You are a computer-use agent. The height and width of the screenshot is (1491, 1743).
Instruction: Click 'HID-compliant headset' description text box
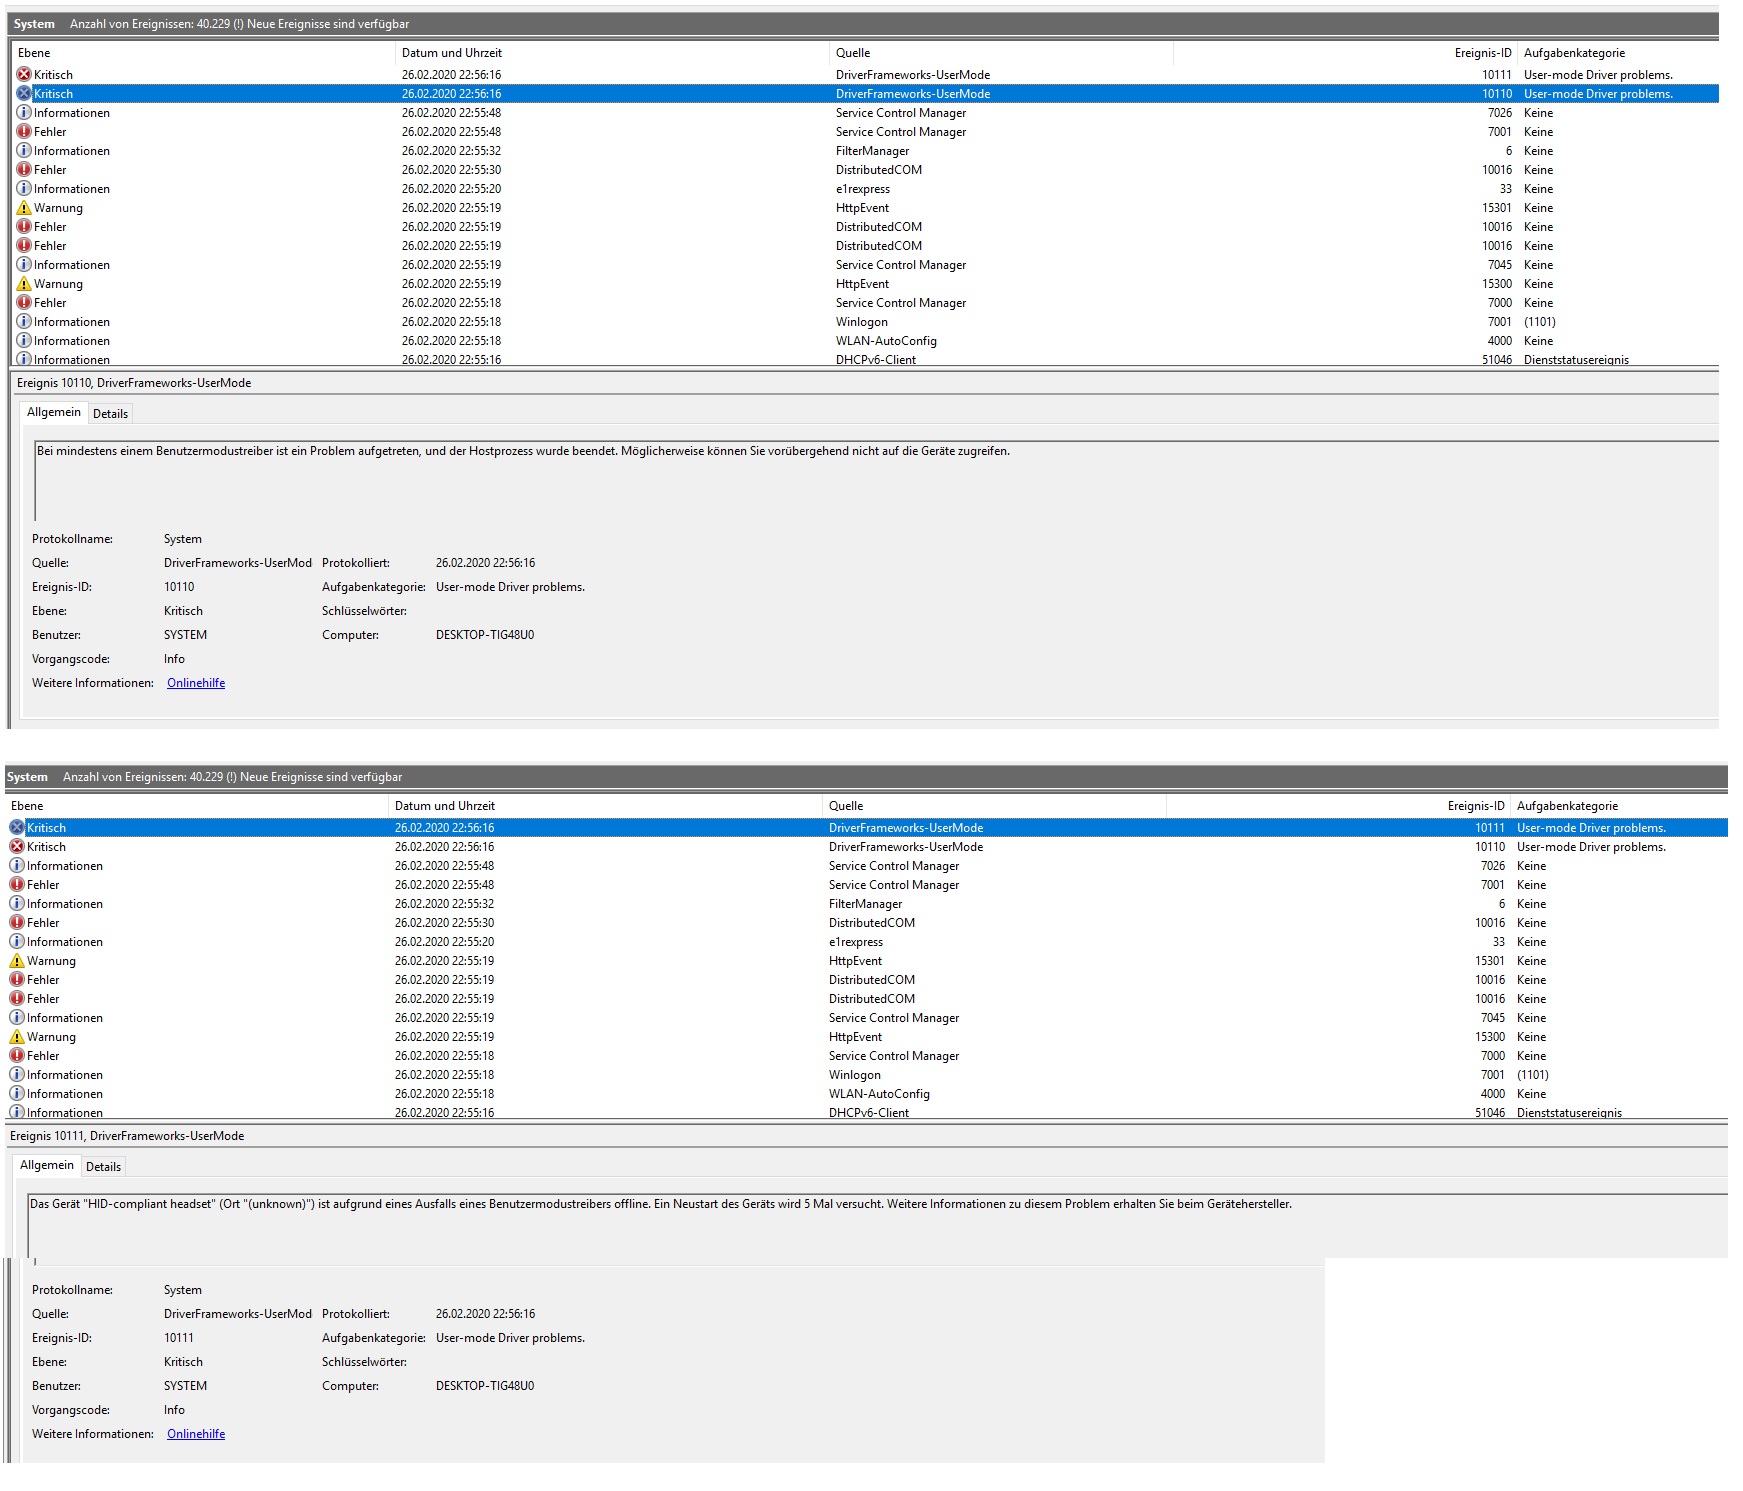click(x=877, y=1226)
